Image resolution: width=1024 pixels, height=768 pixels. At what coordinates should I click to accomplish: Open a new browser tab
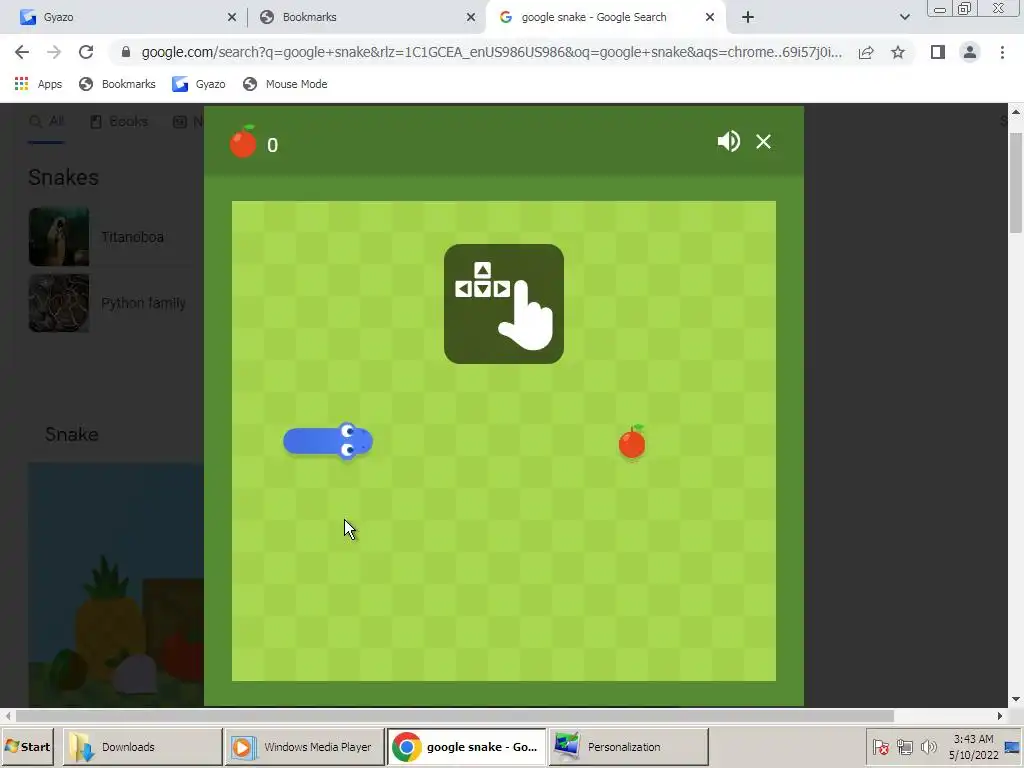pyautogui.click(x=748, y=18)
